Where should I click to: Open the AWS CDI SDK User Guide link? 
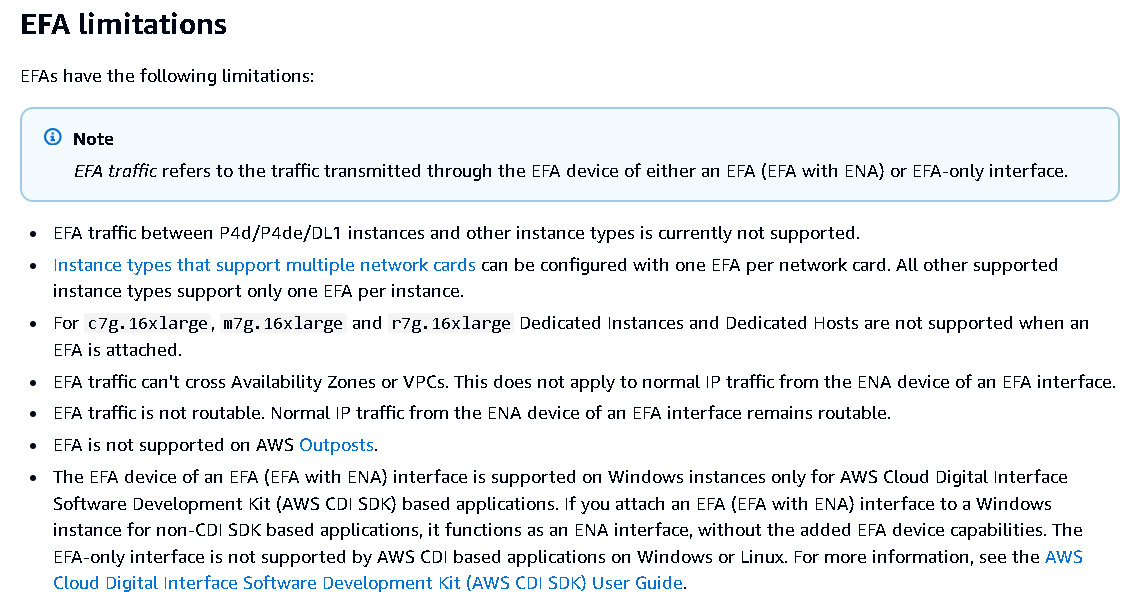[x=568, y=570]
